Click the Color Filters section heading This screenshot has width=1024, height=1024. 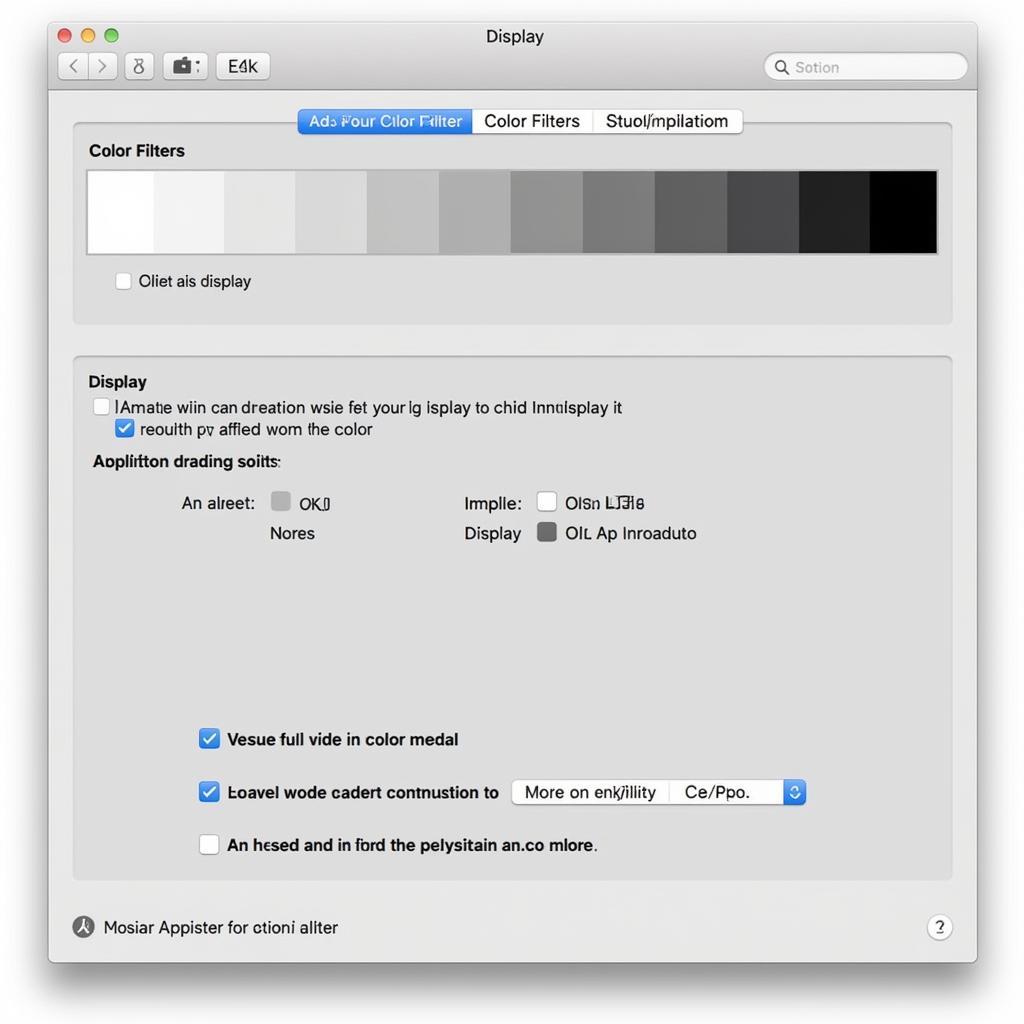tap(137, 151)
